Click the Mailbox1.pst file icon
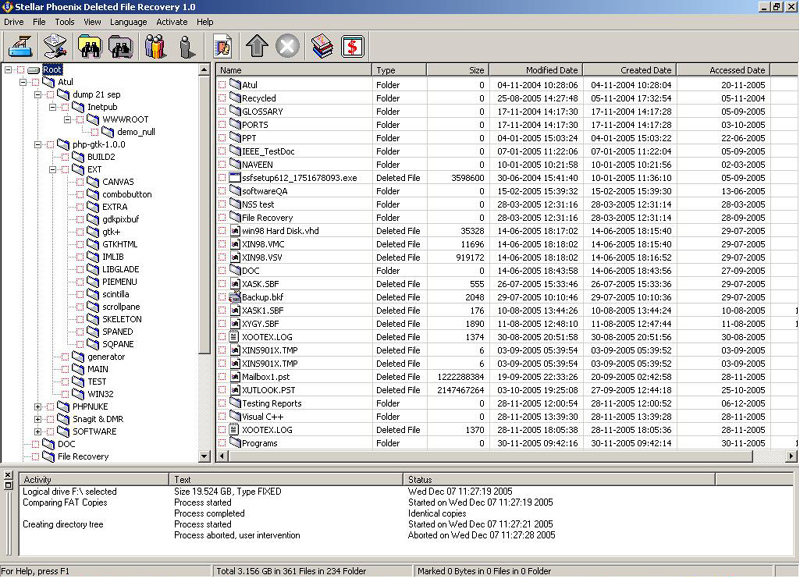799x577 pixels. 234,377
